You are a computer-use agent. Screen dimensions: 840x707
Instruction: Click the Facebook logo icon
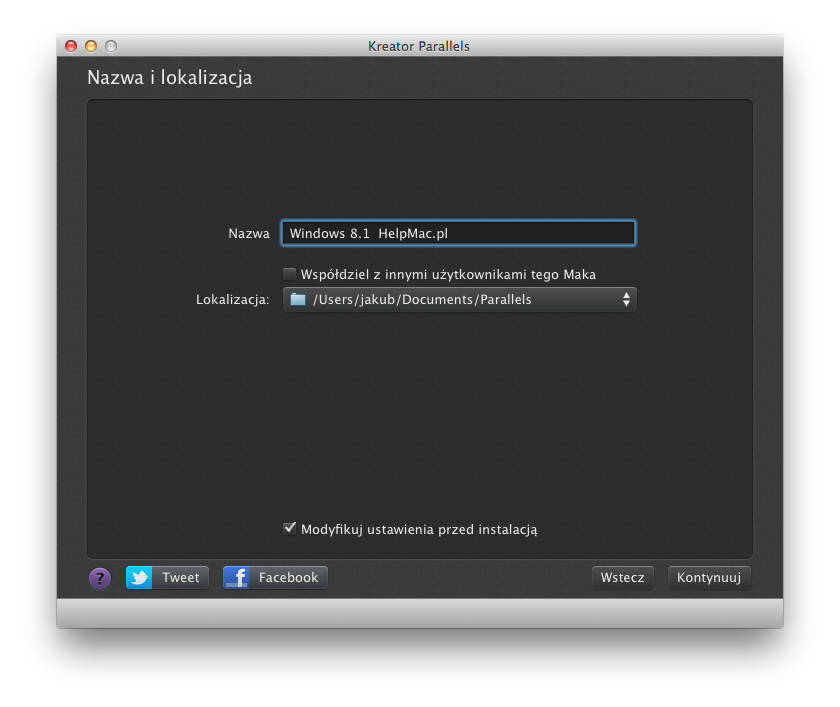point(237,578)
